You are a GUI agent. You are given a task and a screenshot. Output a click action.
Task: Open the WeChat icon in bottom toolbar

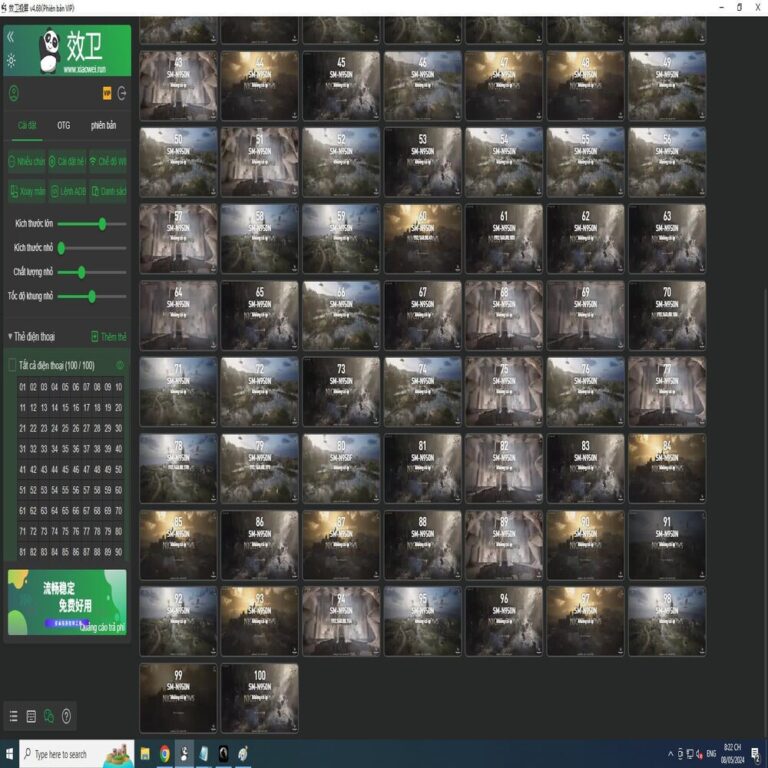(x=48, y=716)
